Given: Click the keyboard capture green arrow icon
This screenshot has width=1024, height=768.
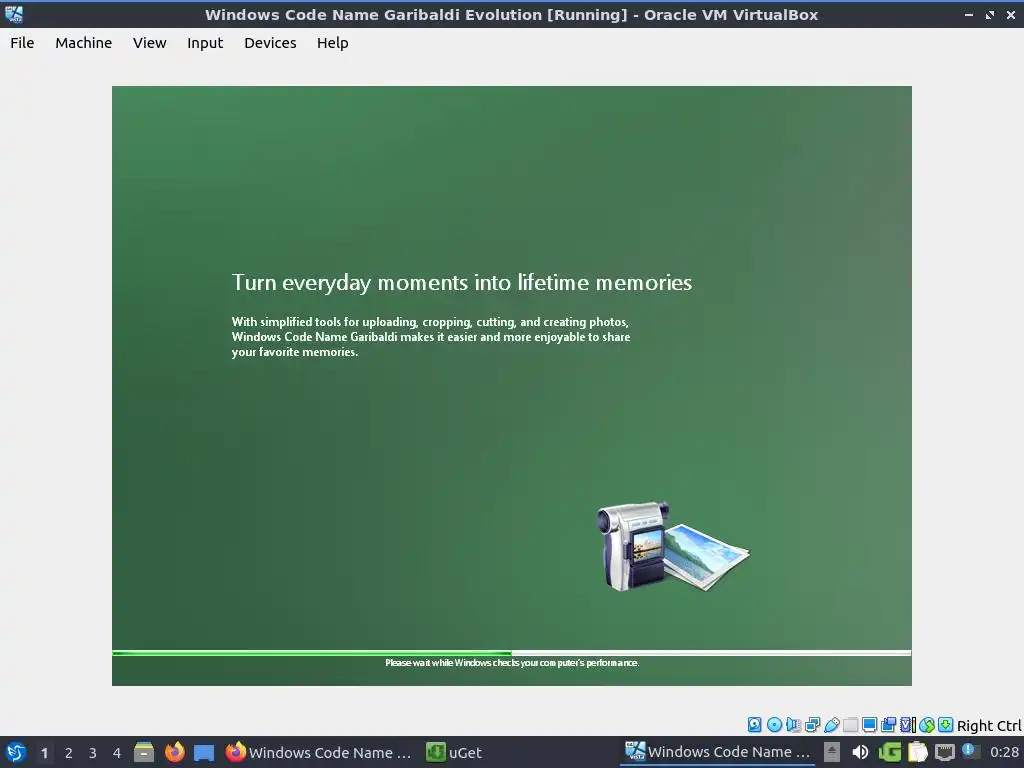Looking at the screenshot, I should click(946, 724).
